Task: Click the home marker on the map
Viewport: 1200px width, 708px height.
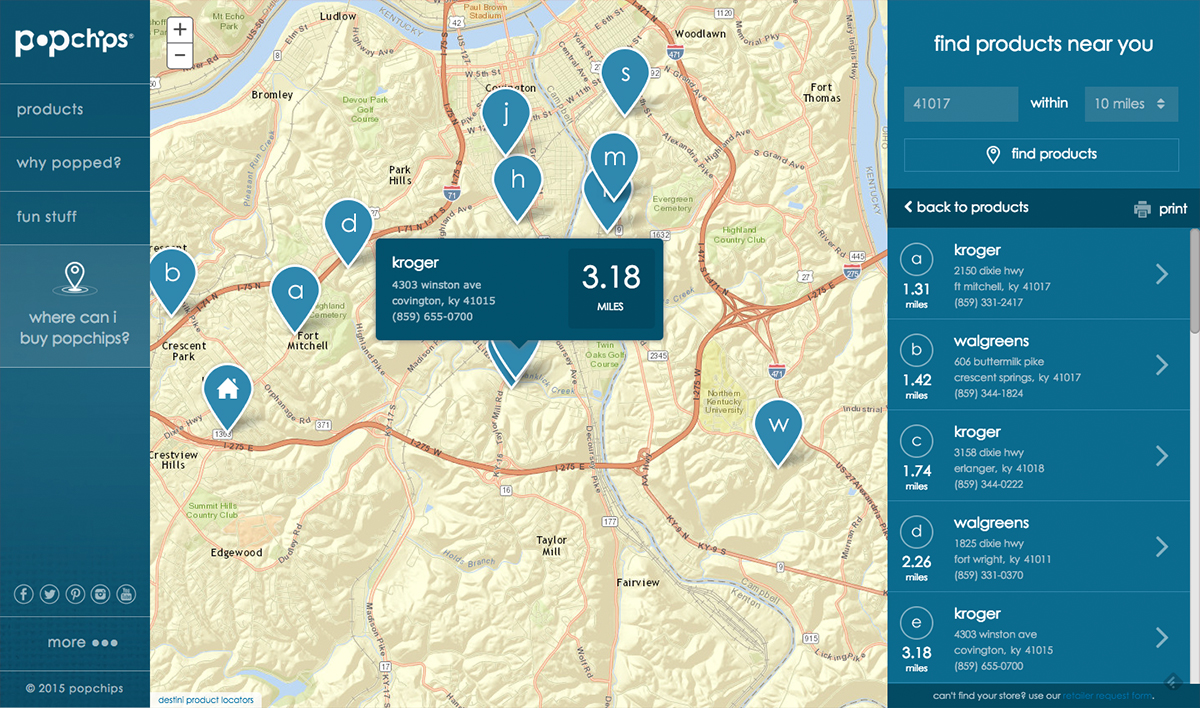Action: coord(227,390)
